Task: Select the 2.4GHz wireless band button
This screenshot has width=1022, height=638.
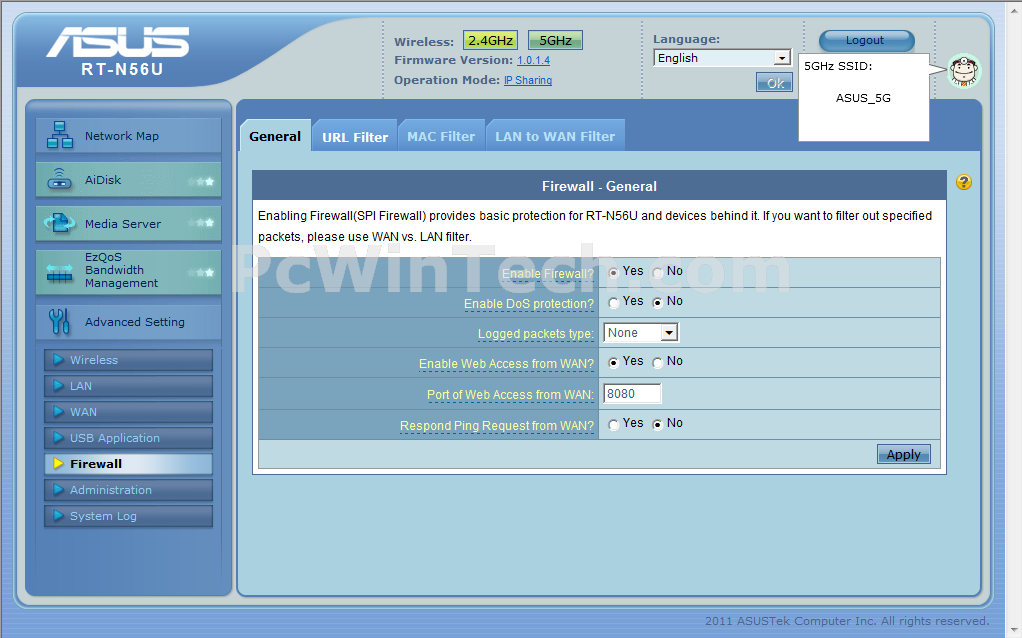Action: coord(490,40)
